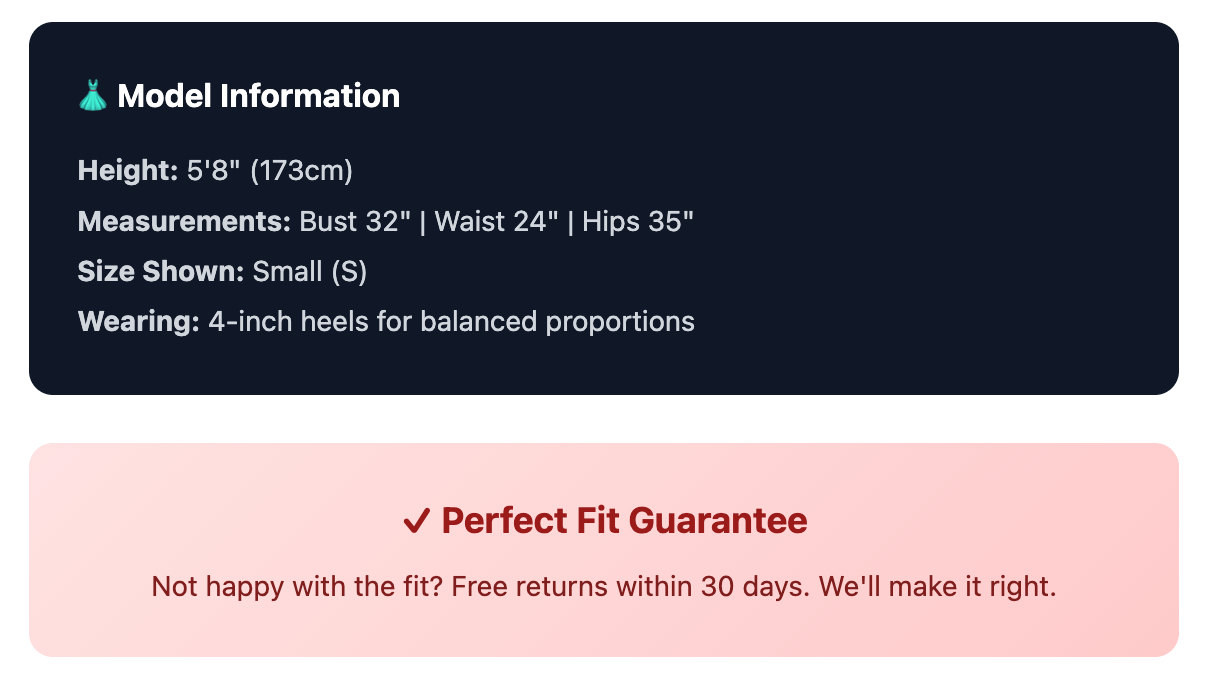Screen dimensions: 1212x674
Task: Click the bold Height label
Action: (127, 171)
